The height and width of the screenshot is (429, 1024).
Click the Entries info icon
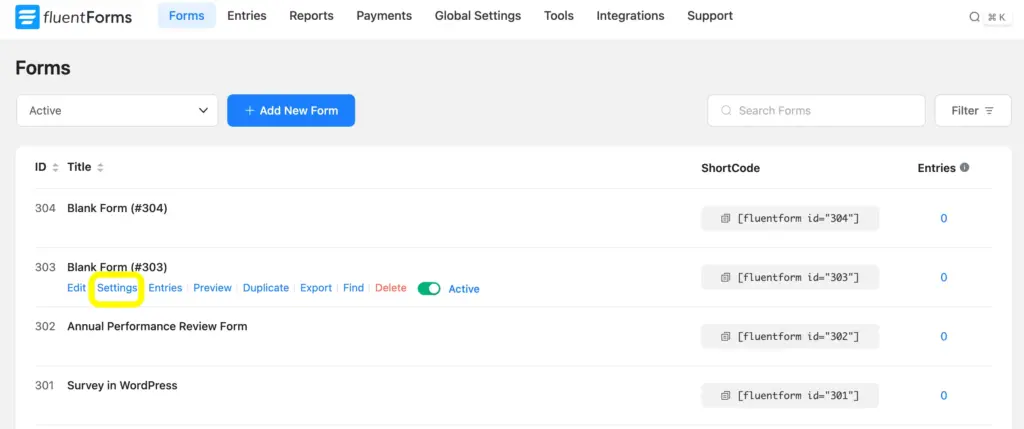(965, 168)
